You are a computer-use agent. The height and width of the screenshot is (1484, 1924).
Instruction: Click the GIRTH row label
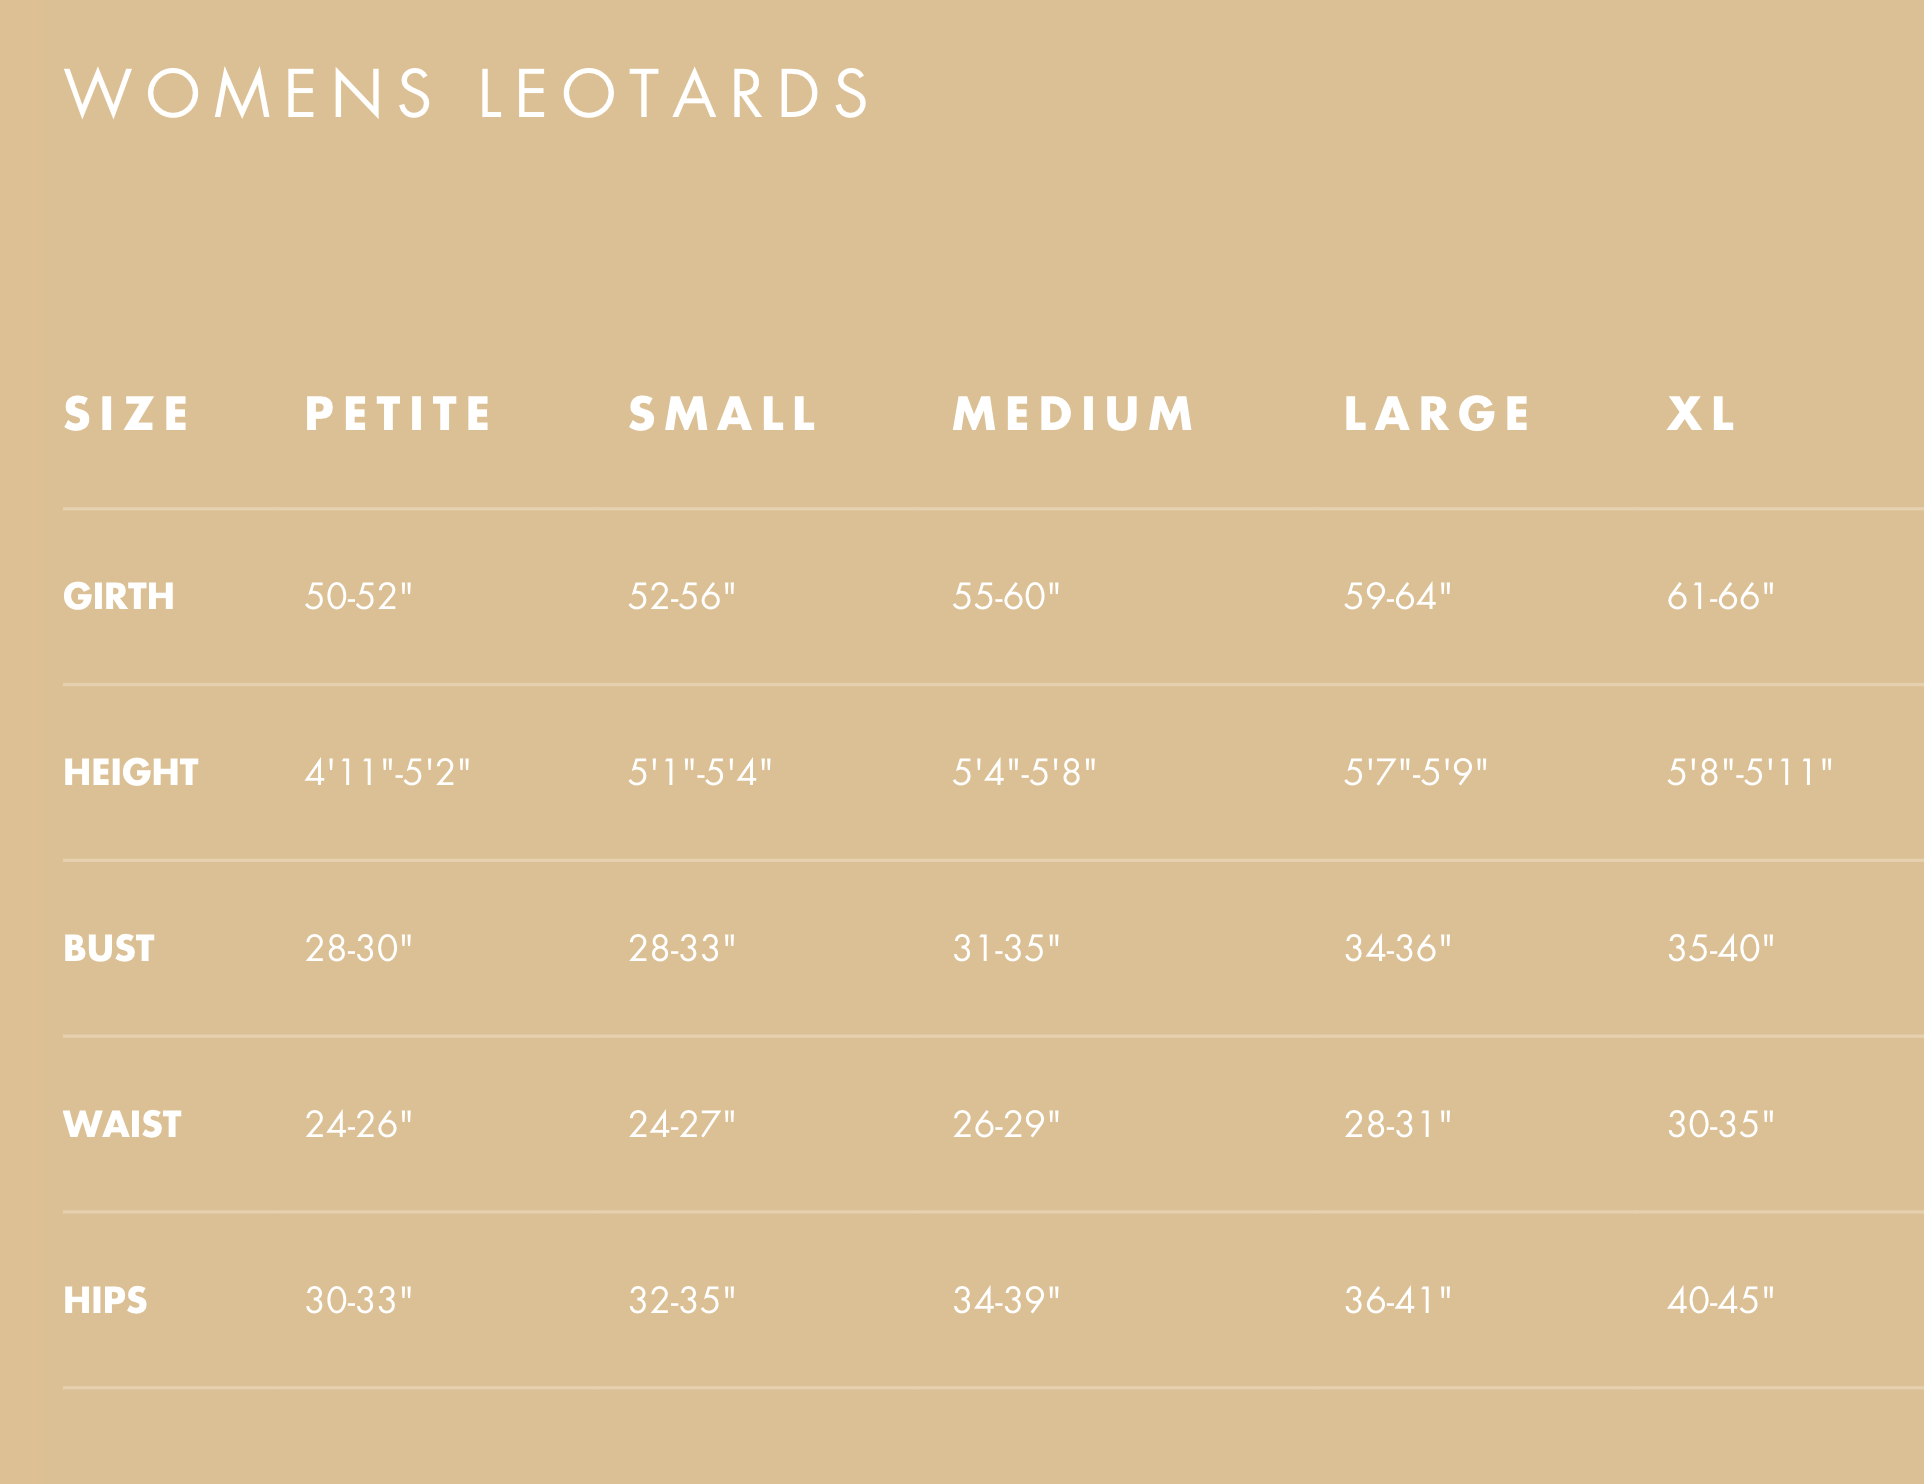pyautogui.click(x=119, y=597)
